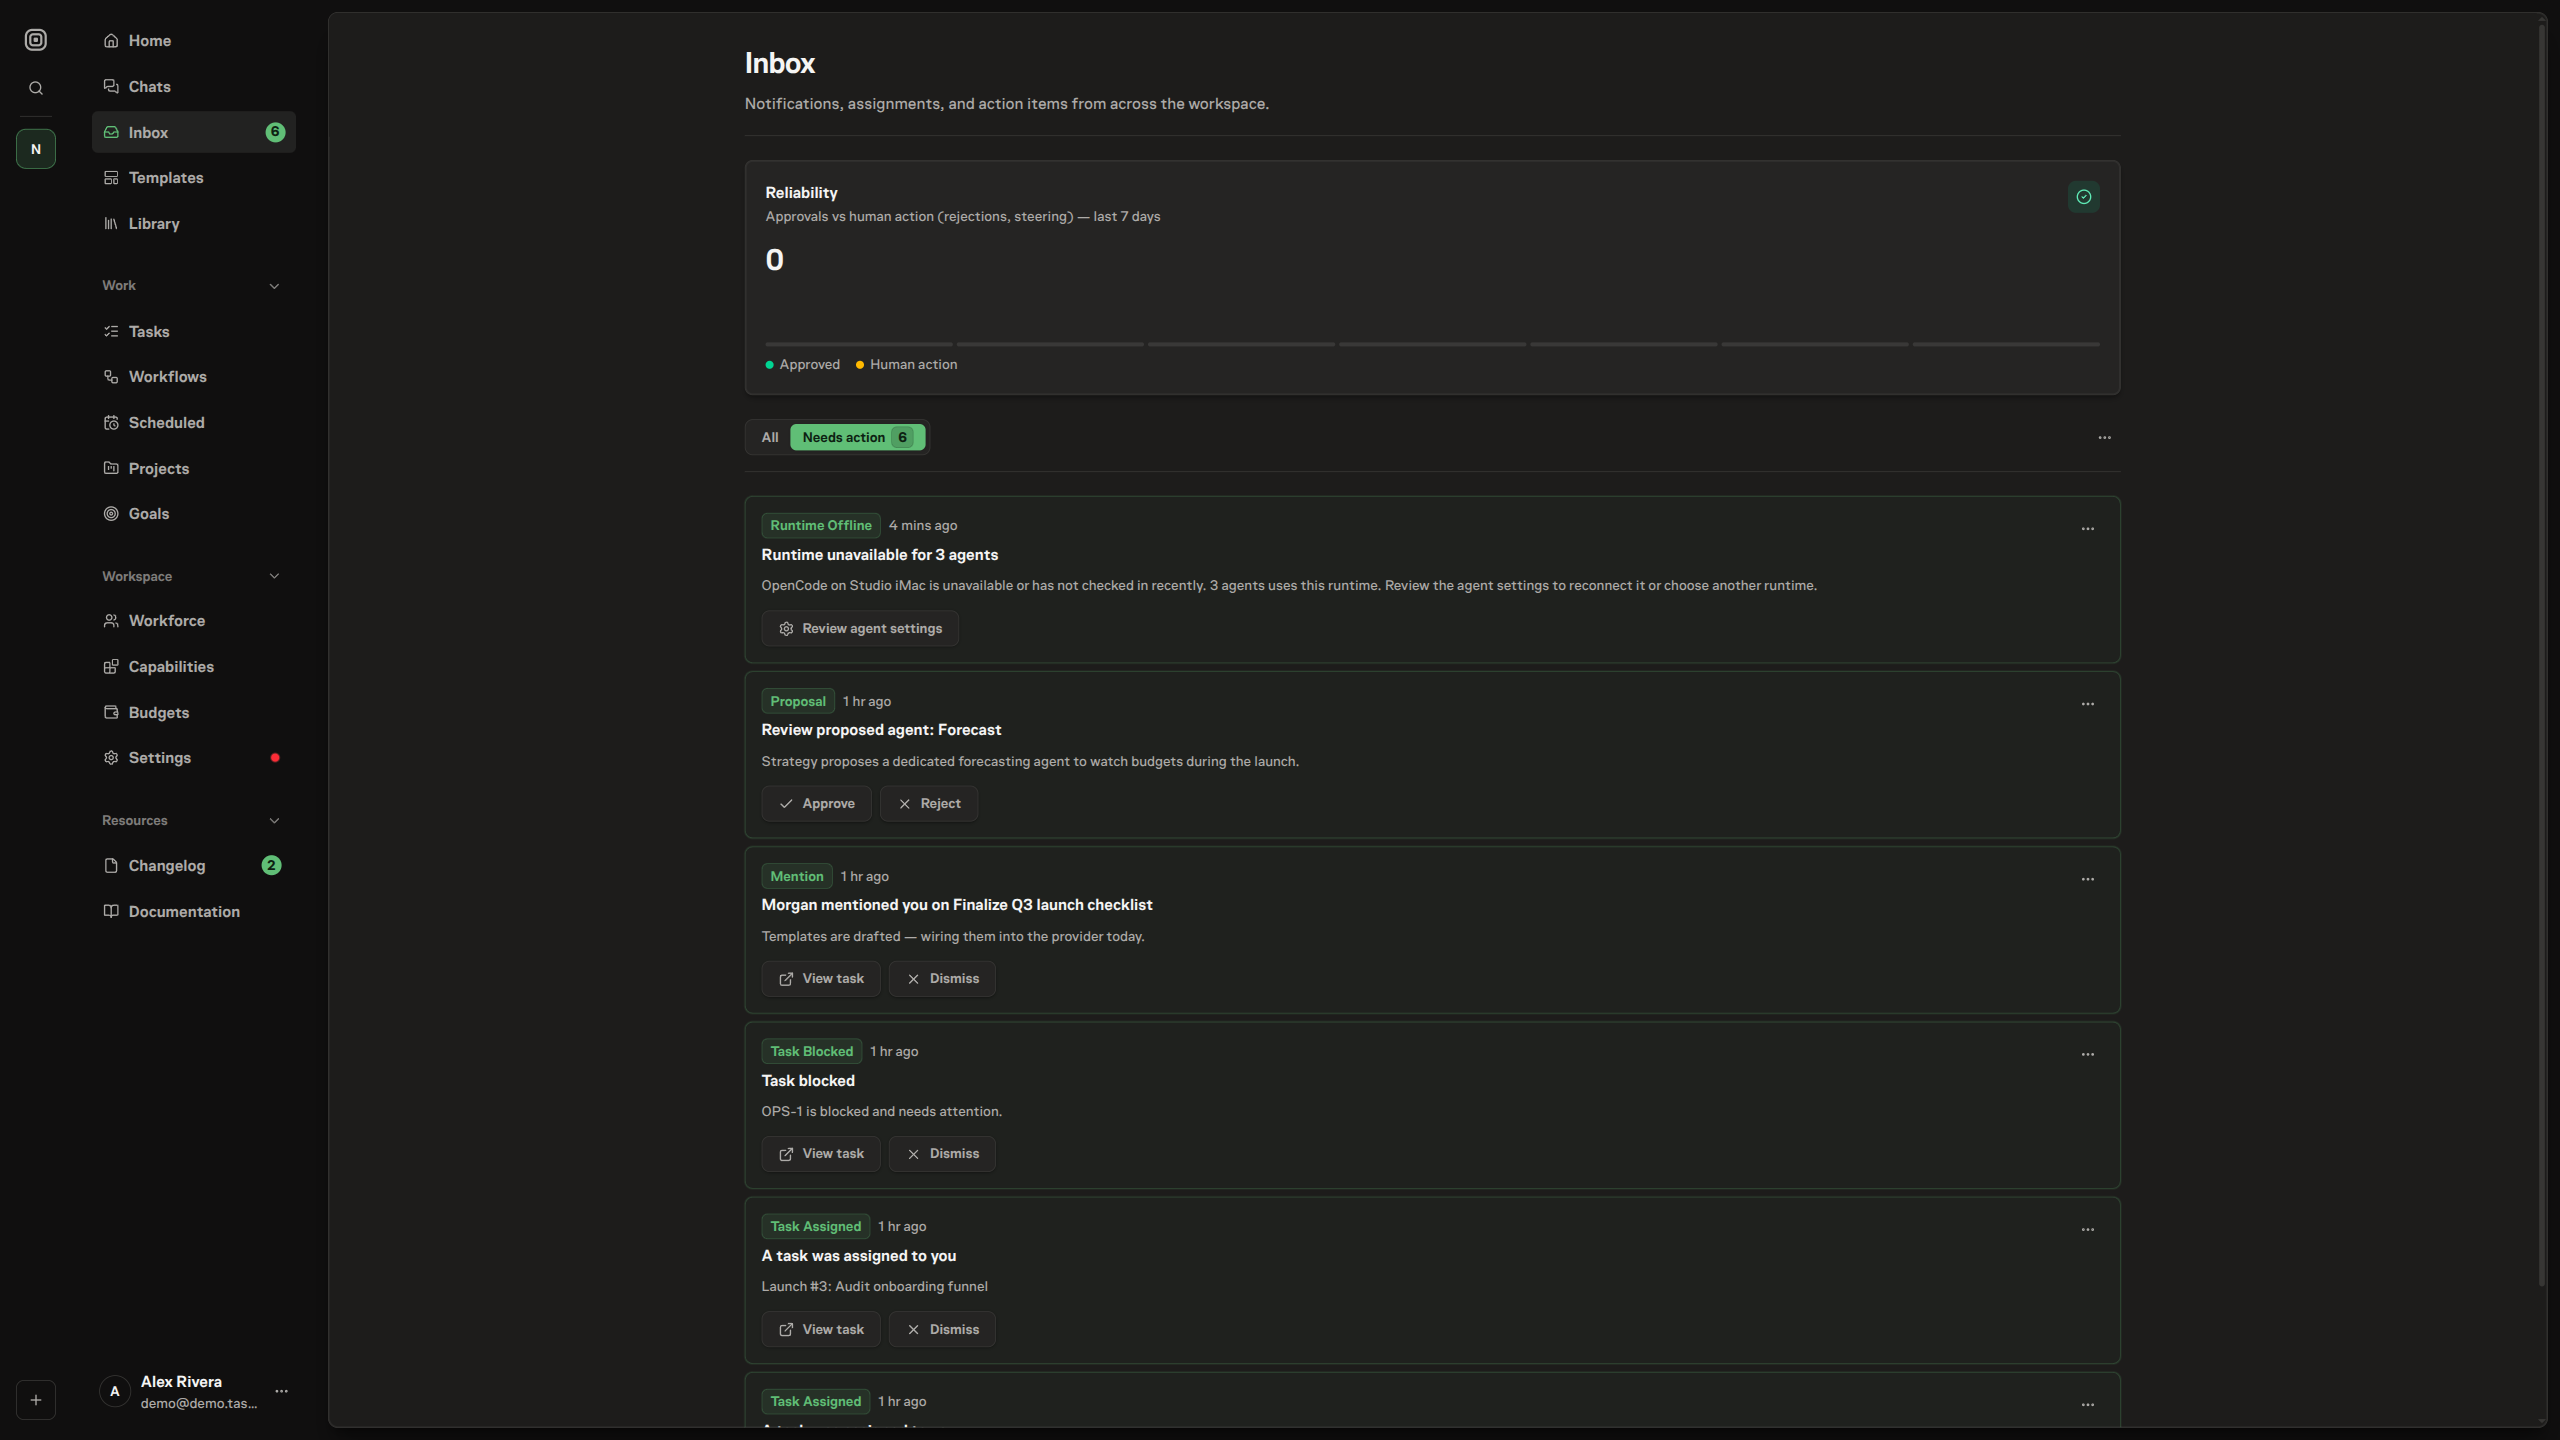
Task: Open Settings in sidebar
Action: point(194,758)
